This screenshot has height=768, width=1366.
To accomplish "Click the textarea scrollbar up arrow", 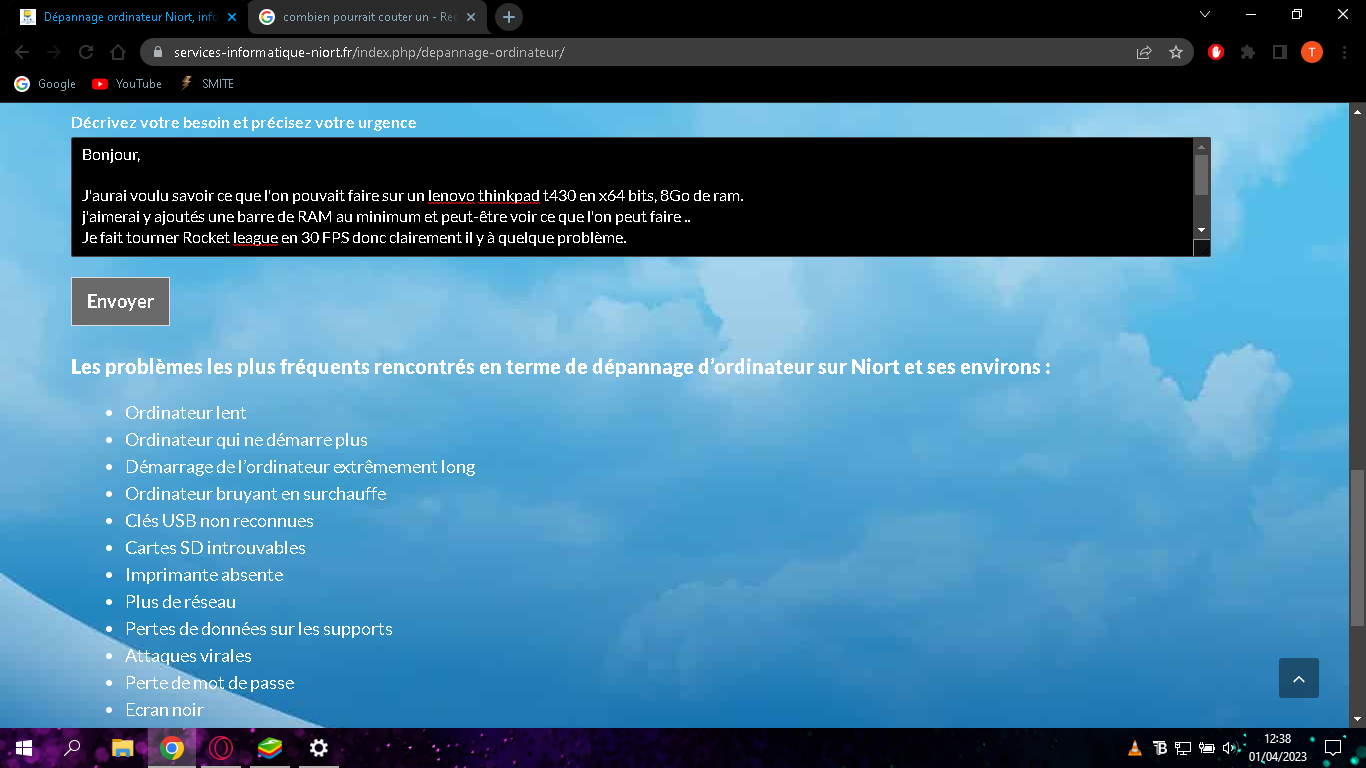I will tap(1202, 146).
